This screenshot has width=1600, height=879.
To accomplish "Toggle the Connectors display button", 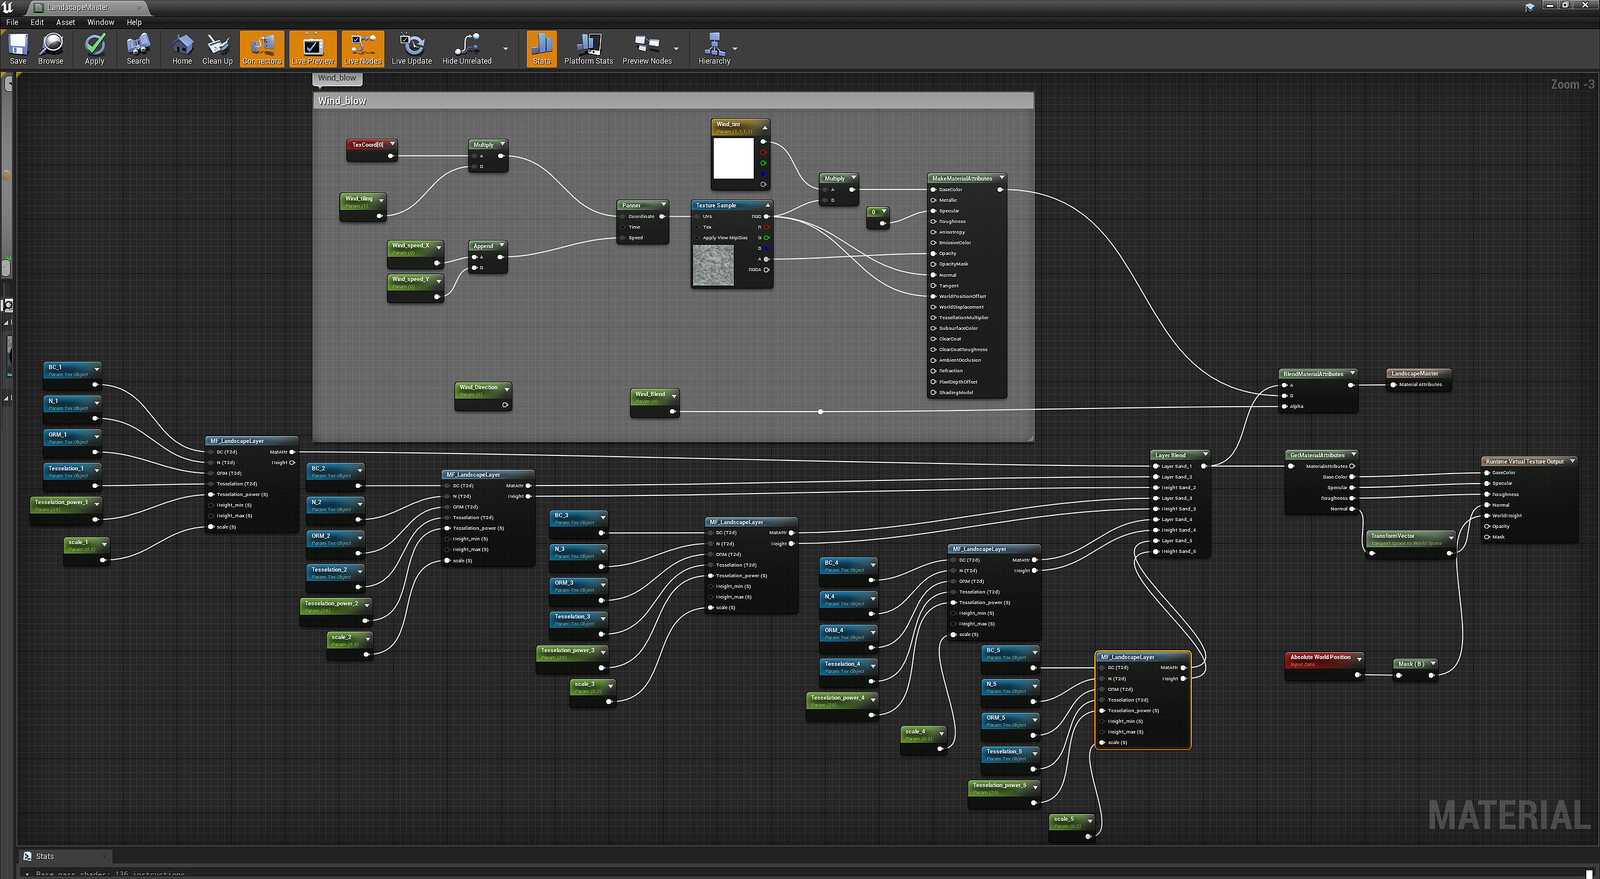I will (262, 48).
